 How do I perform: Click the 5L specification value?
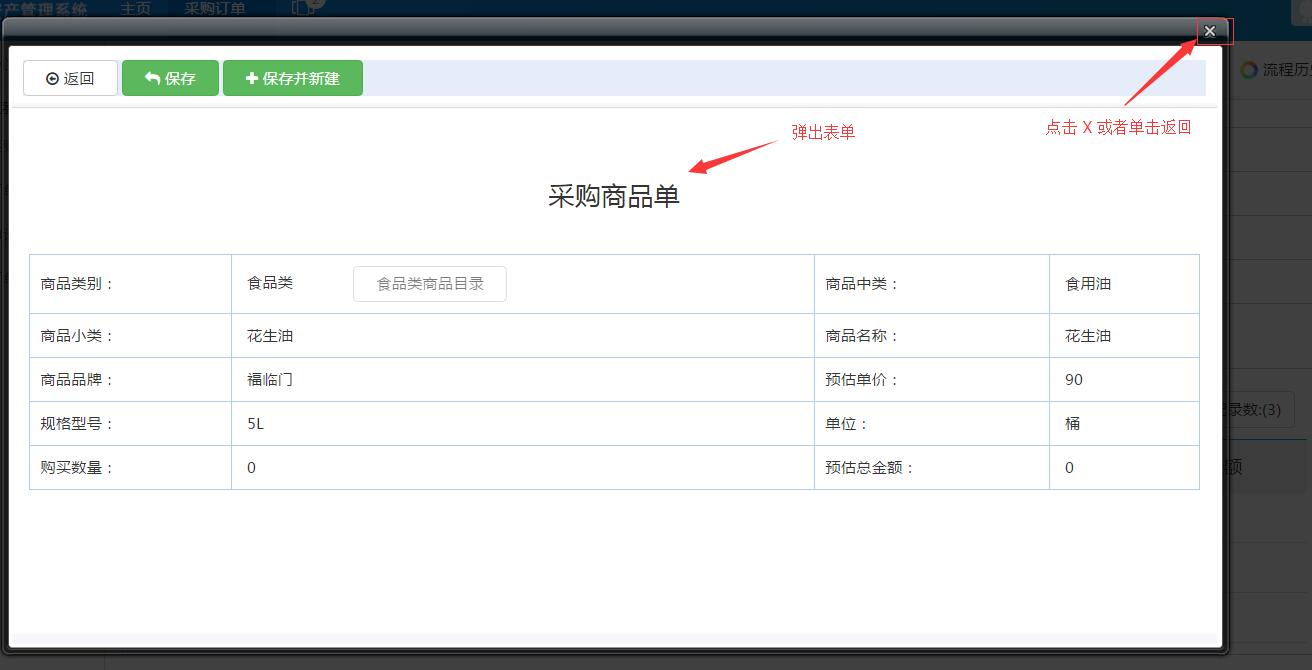[256, 424]
